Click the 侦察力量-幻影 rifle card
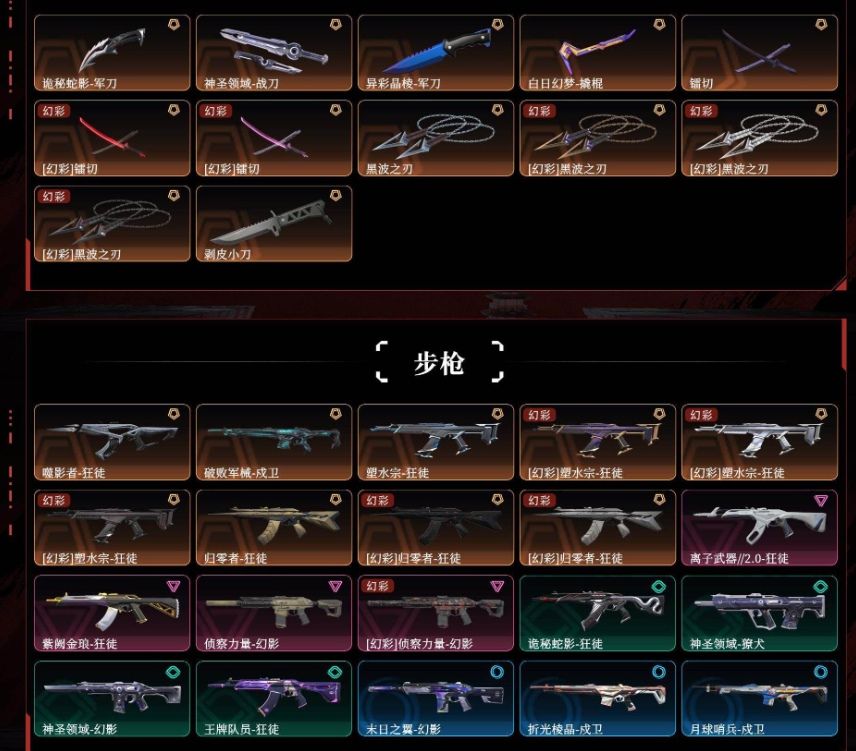 (x=274, y=613)
